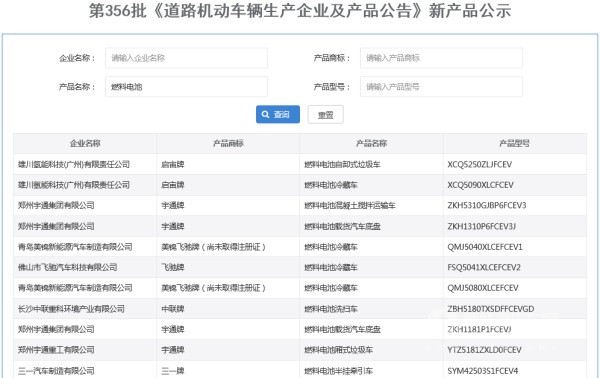Viewport: 600px width, 378px height.
Task: Click the 产品商标 column header
Action: coord(228,143)
